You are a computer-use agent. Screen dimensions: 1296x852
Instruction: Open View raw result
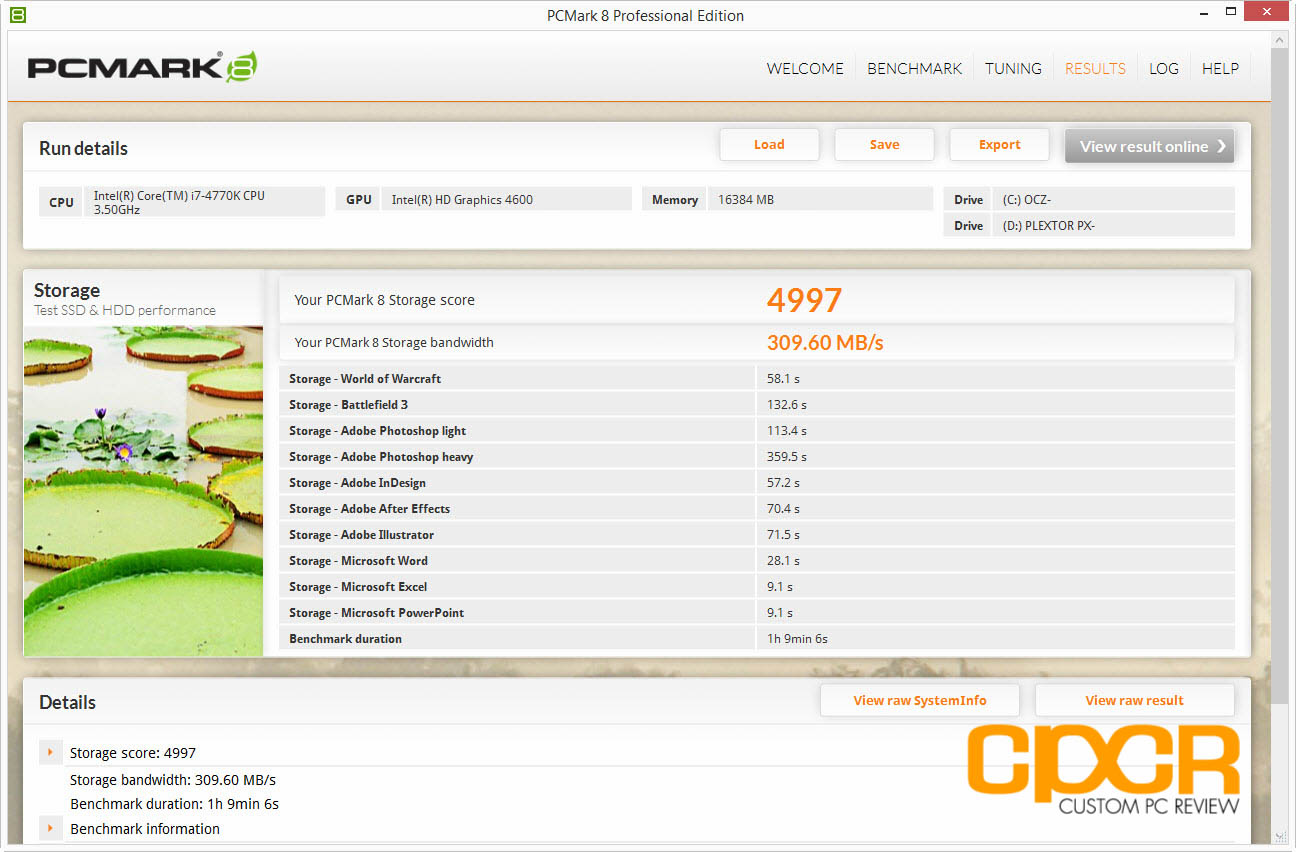pyautogui.click(x=1135, y=700)
